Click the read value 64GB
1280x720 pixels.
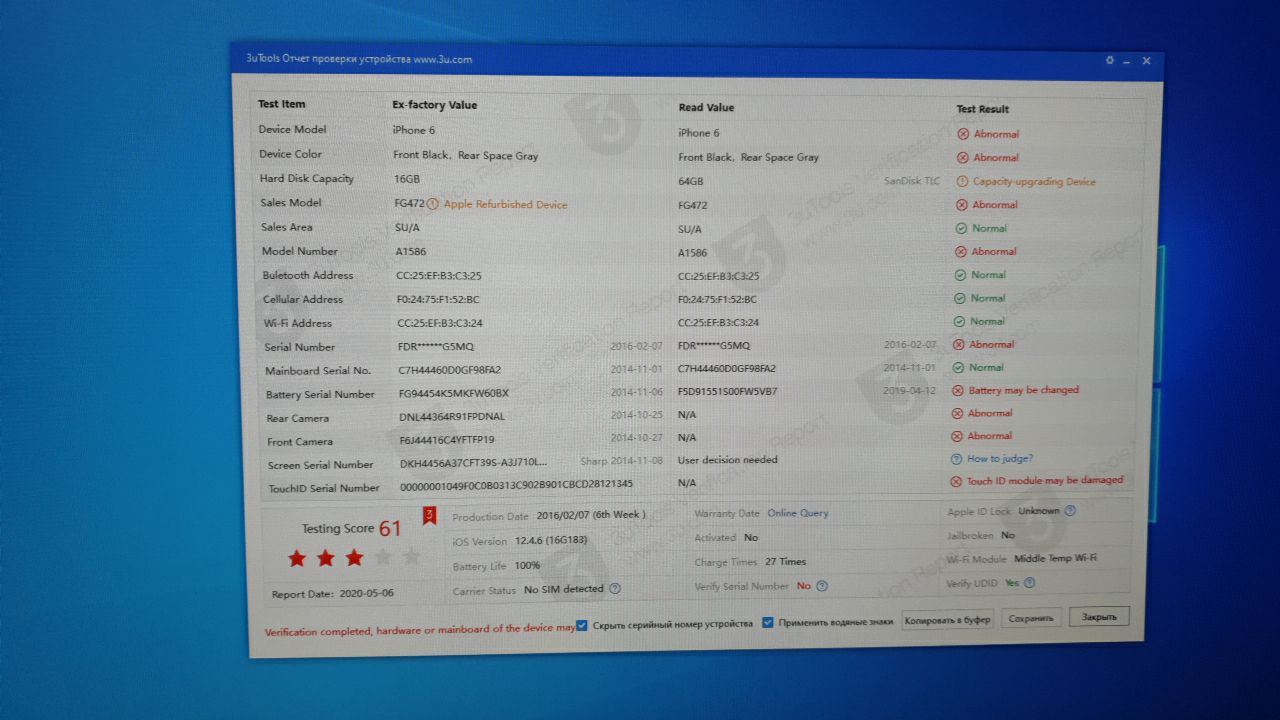(x=691, y=182)
